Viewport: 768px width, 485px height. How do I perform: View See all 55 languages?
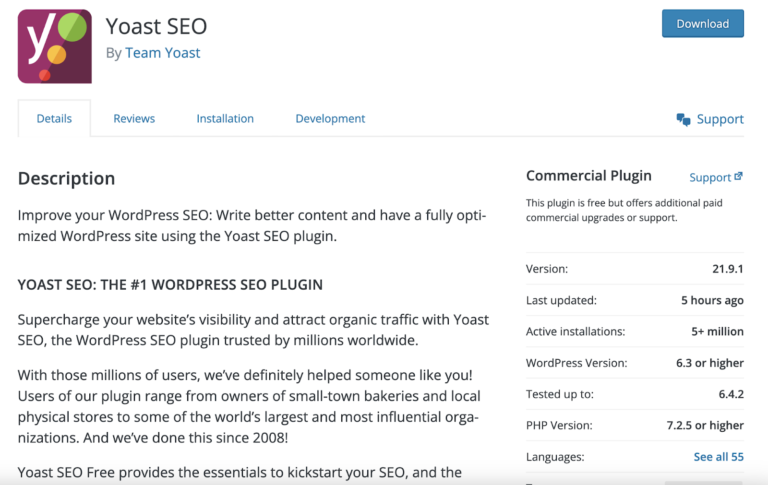coord(719,457)
